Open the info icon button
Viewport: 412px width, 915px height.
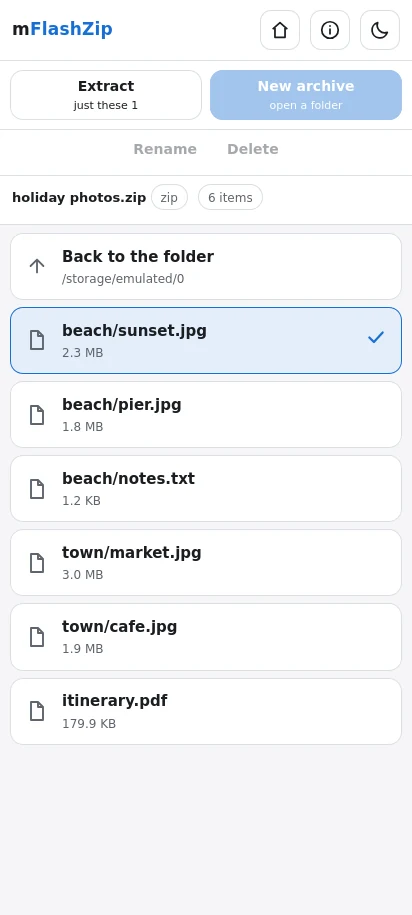pyautogui.click(x=330, y=30)
